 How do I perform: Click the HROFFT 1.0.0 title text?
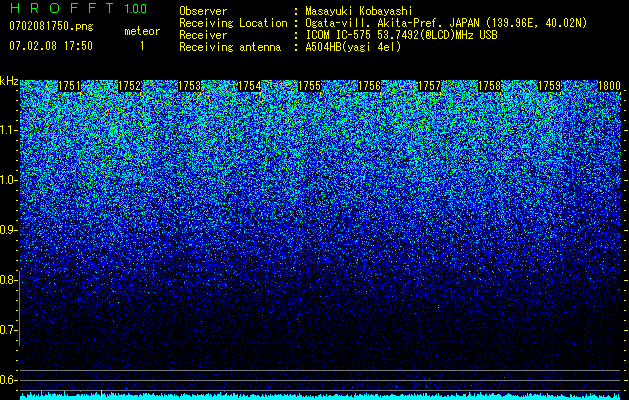tap(78, 8)
